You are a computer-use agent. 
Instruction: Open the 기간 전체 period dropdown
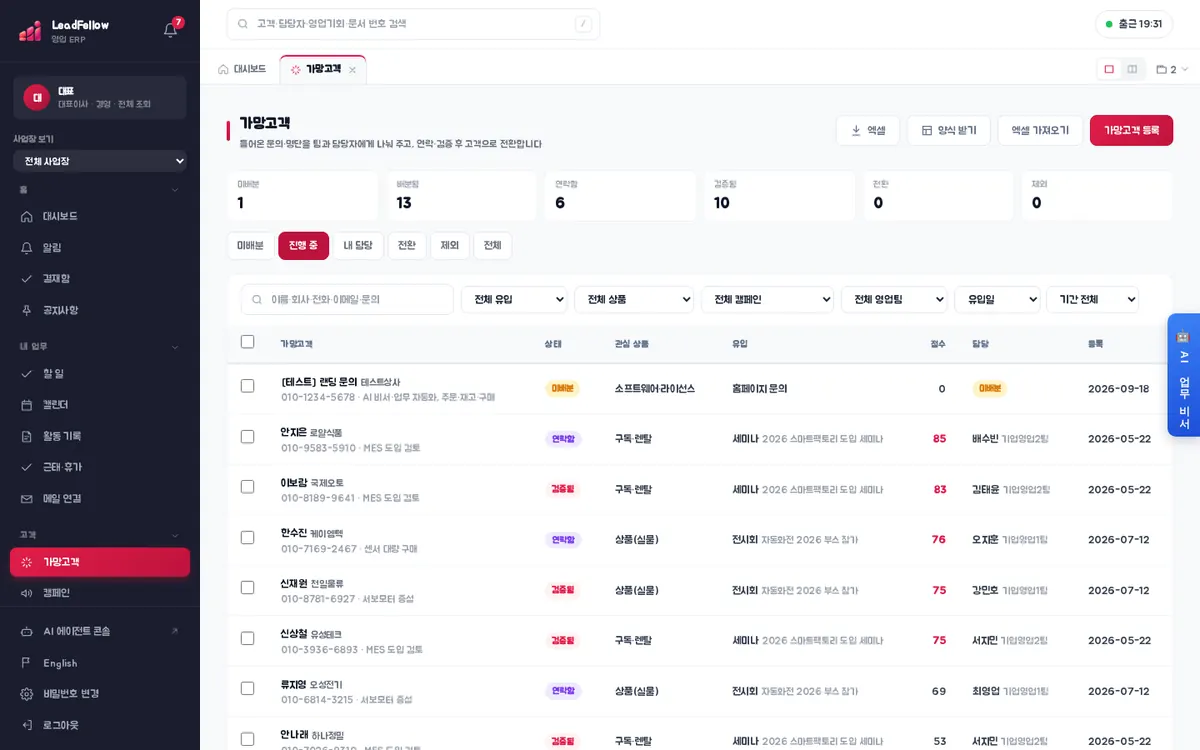(1092, 299)
